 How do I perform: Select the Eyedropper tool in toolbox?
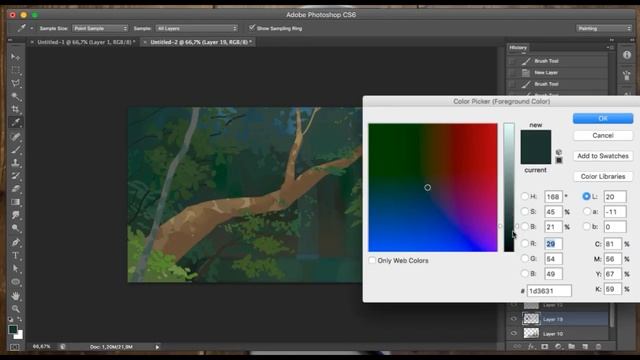pyautogui.click(x=16, y=122)
